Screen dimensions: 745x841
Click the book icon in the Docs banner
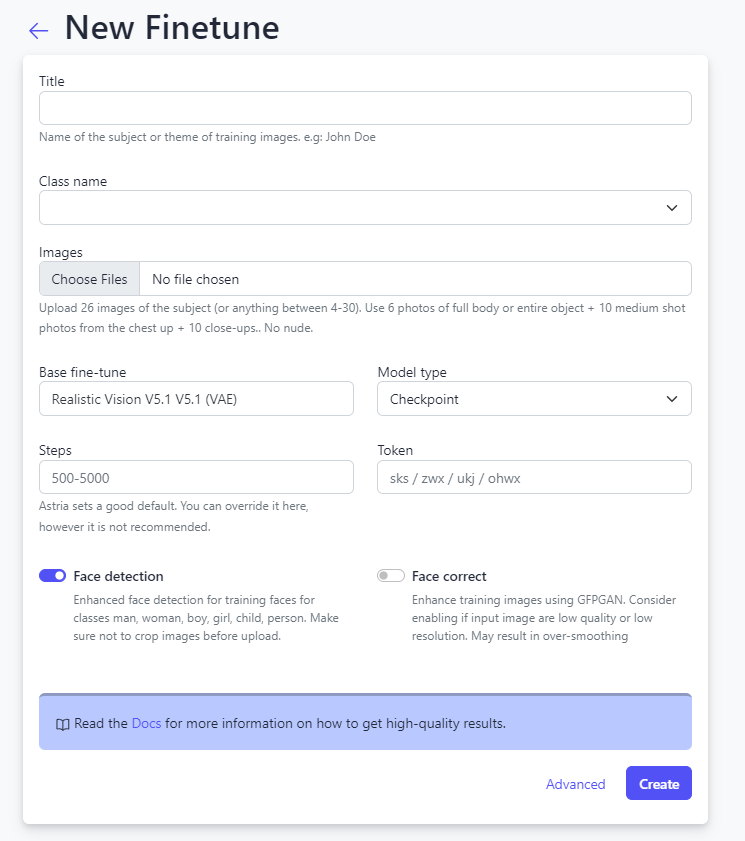(62, 724)
